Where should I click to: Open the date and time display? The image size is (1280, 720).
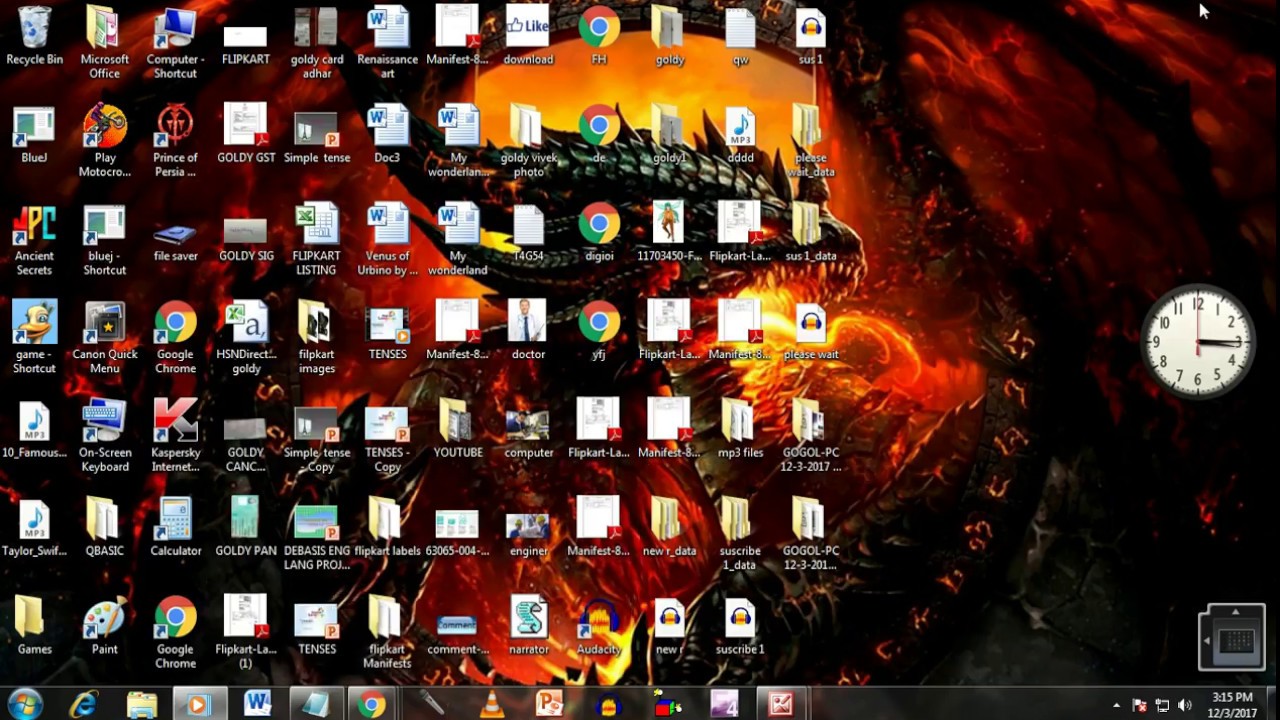click(1232, 704)
